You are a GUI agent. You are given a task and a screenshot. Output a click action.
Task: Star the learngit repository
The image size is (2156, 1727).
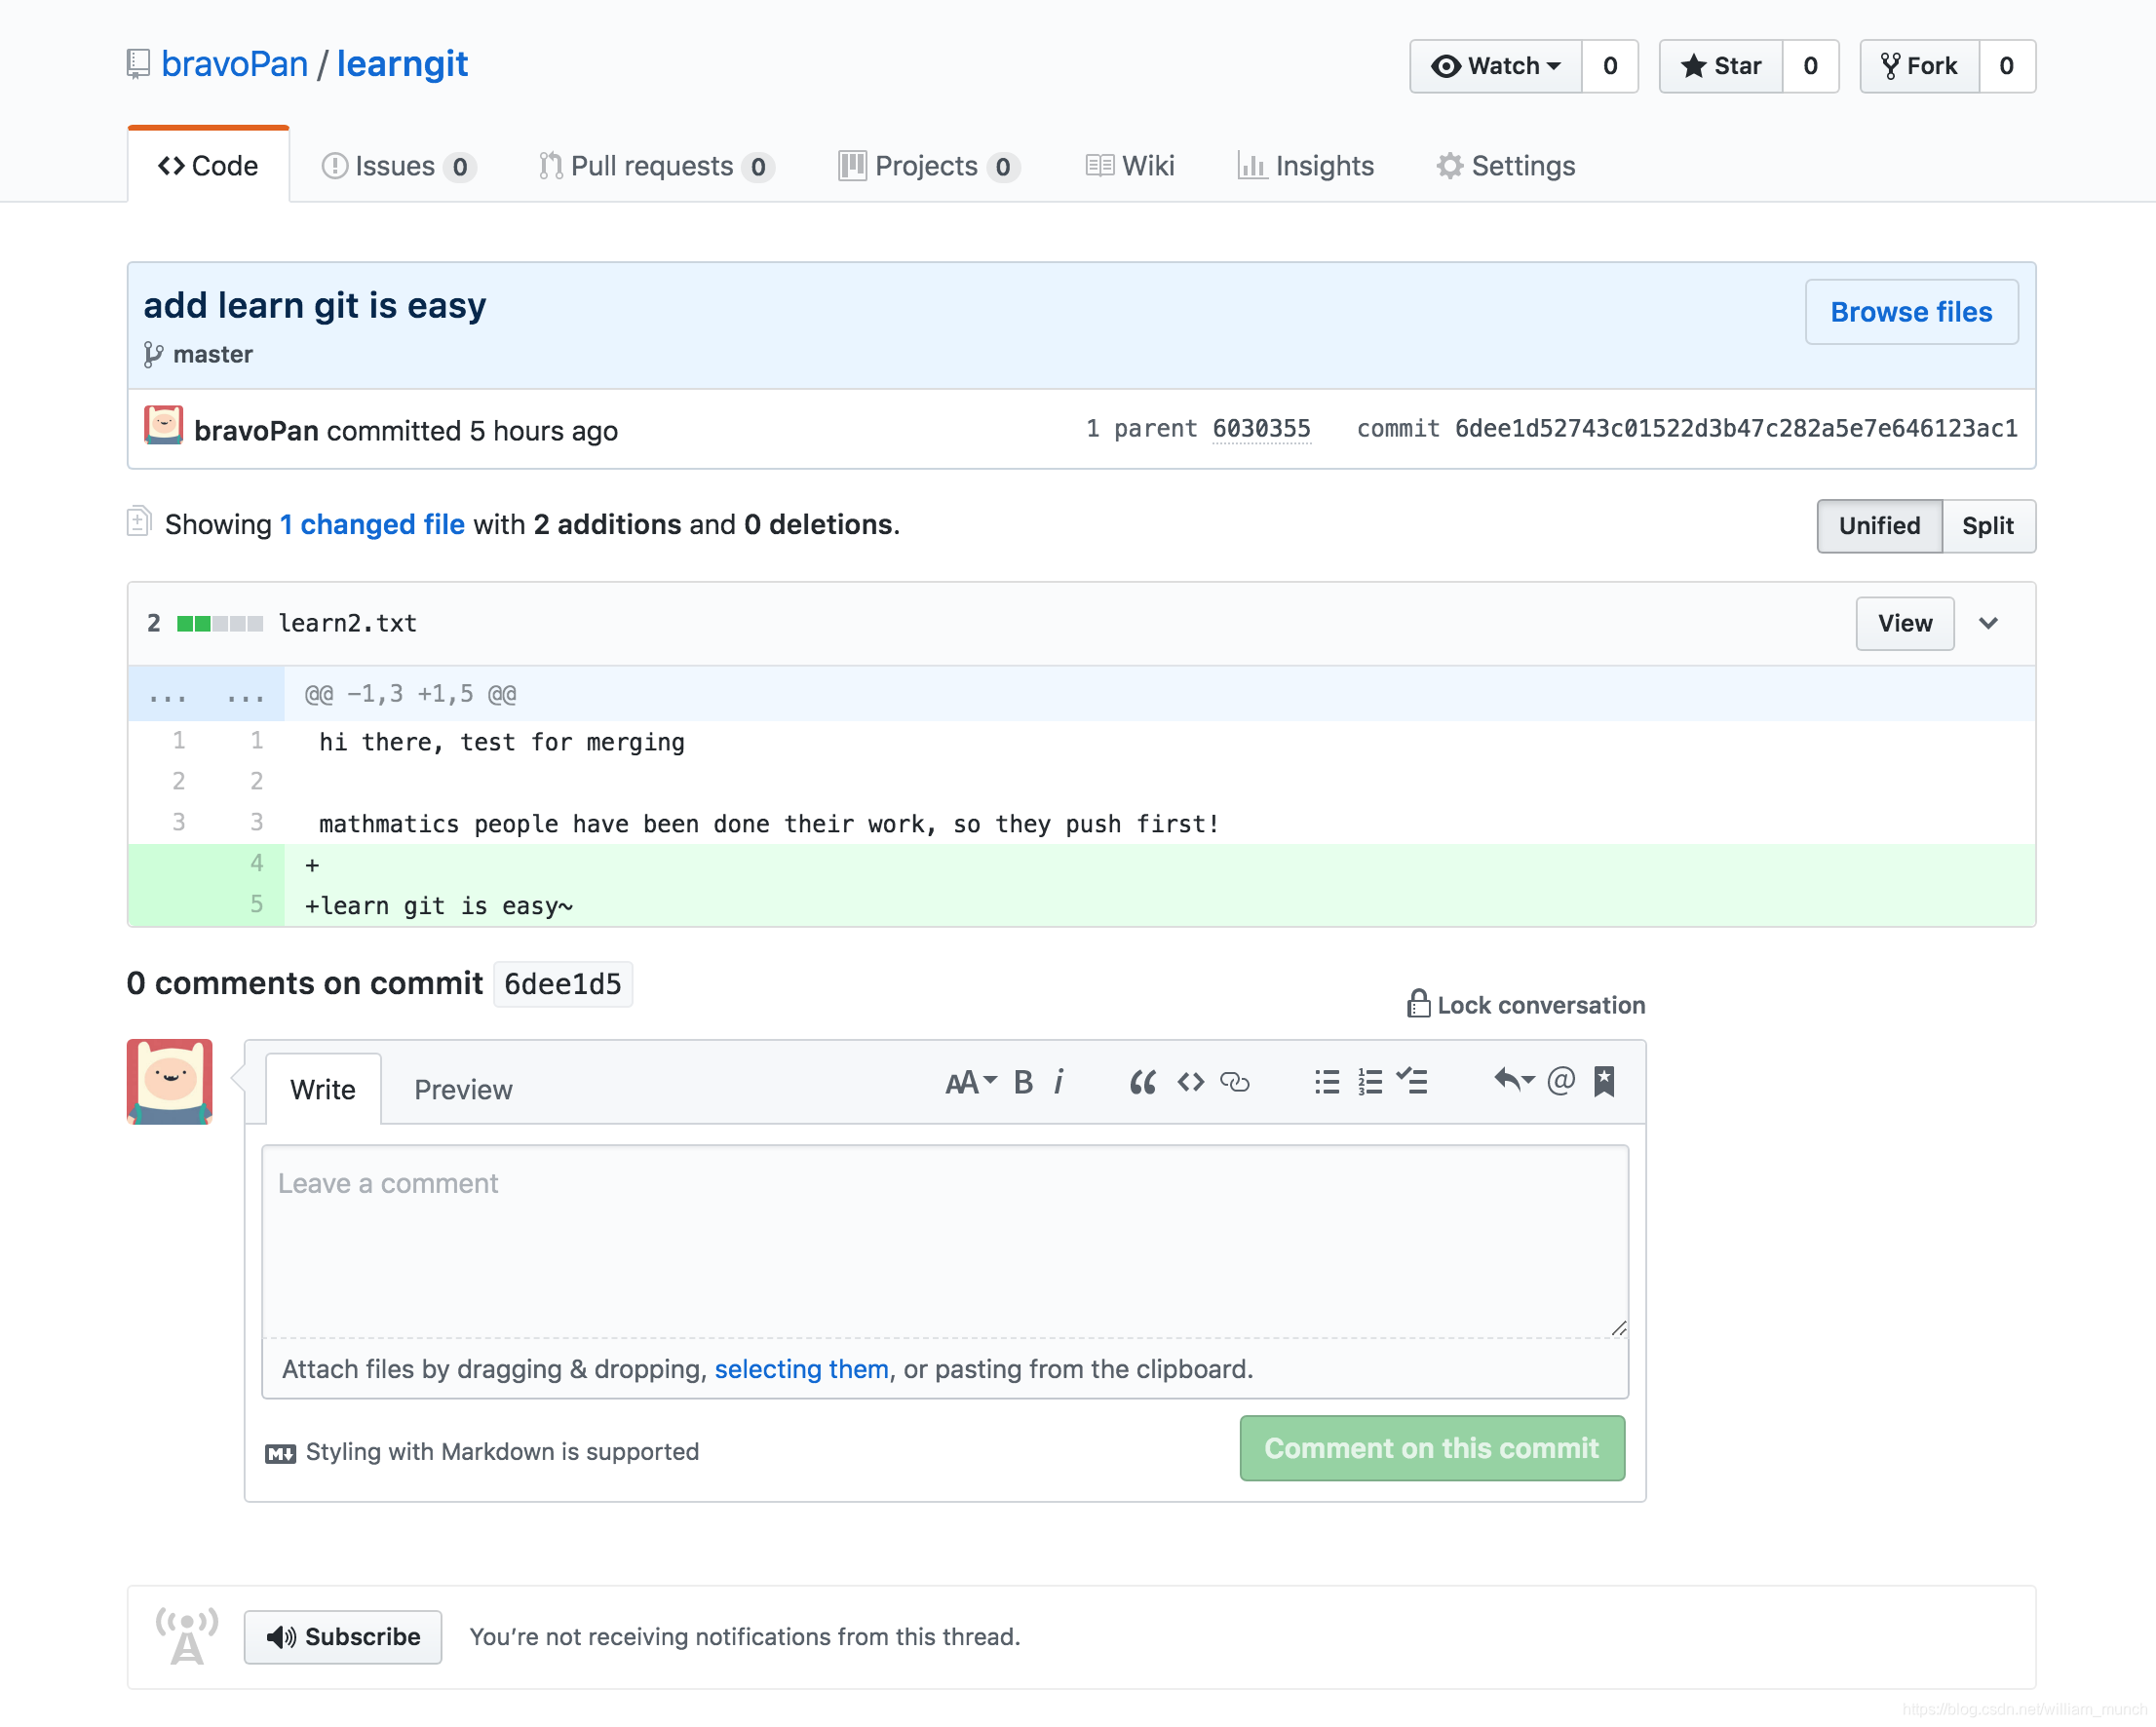[x=1721, y=66]
